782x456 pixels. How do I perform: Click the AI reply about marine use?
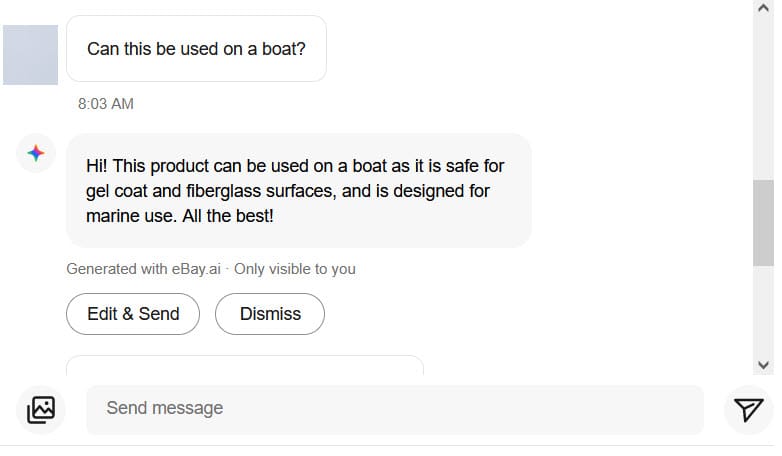(x=298, y=190)
